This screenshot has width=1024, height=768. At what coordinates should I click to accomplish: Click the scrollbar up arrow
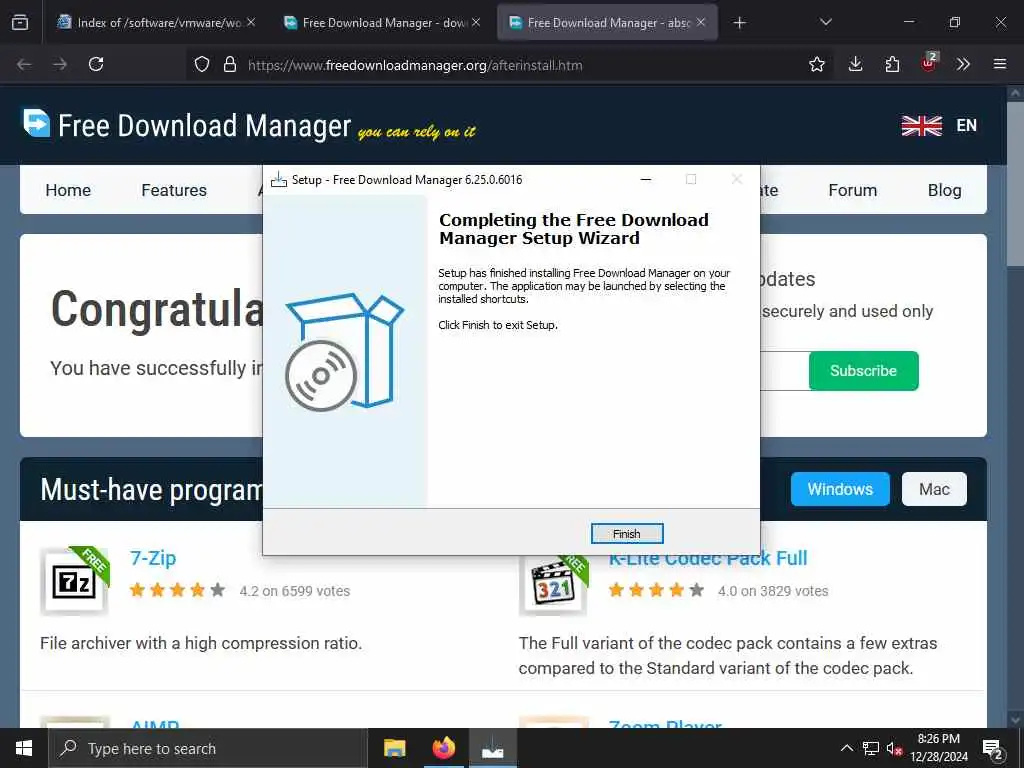[x=1015, y=93]
